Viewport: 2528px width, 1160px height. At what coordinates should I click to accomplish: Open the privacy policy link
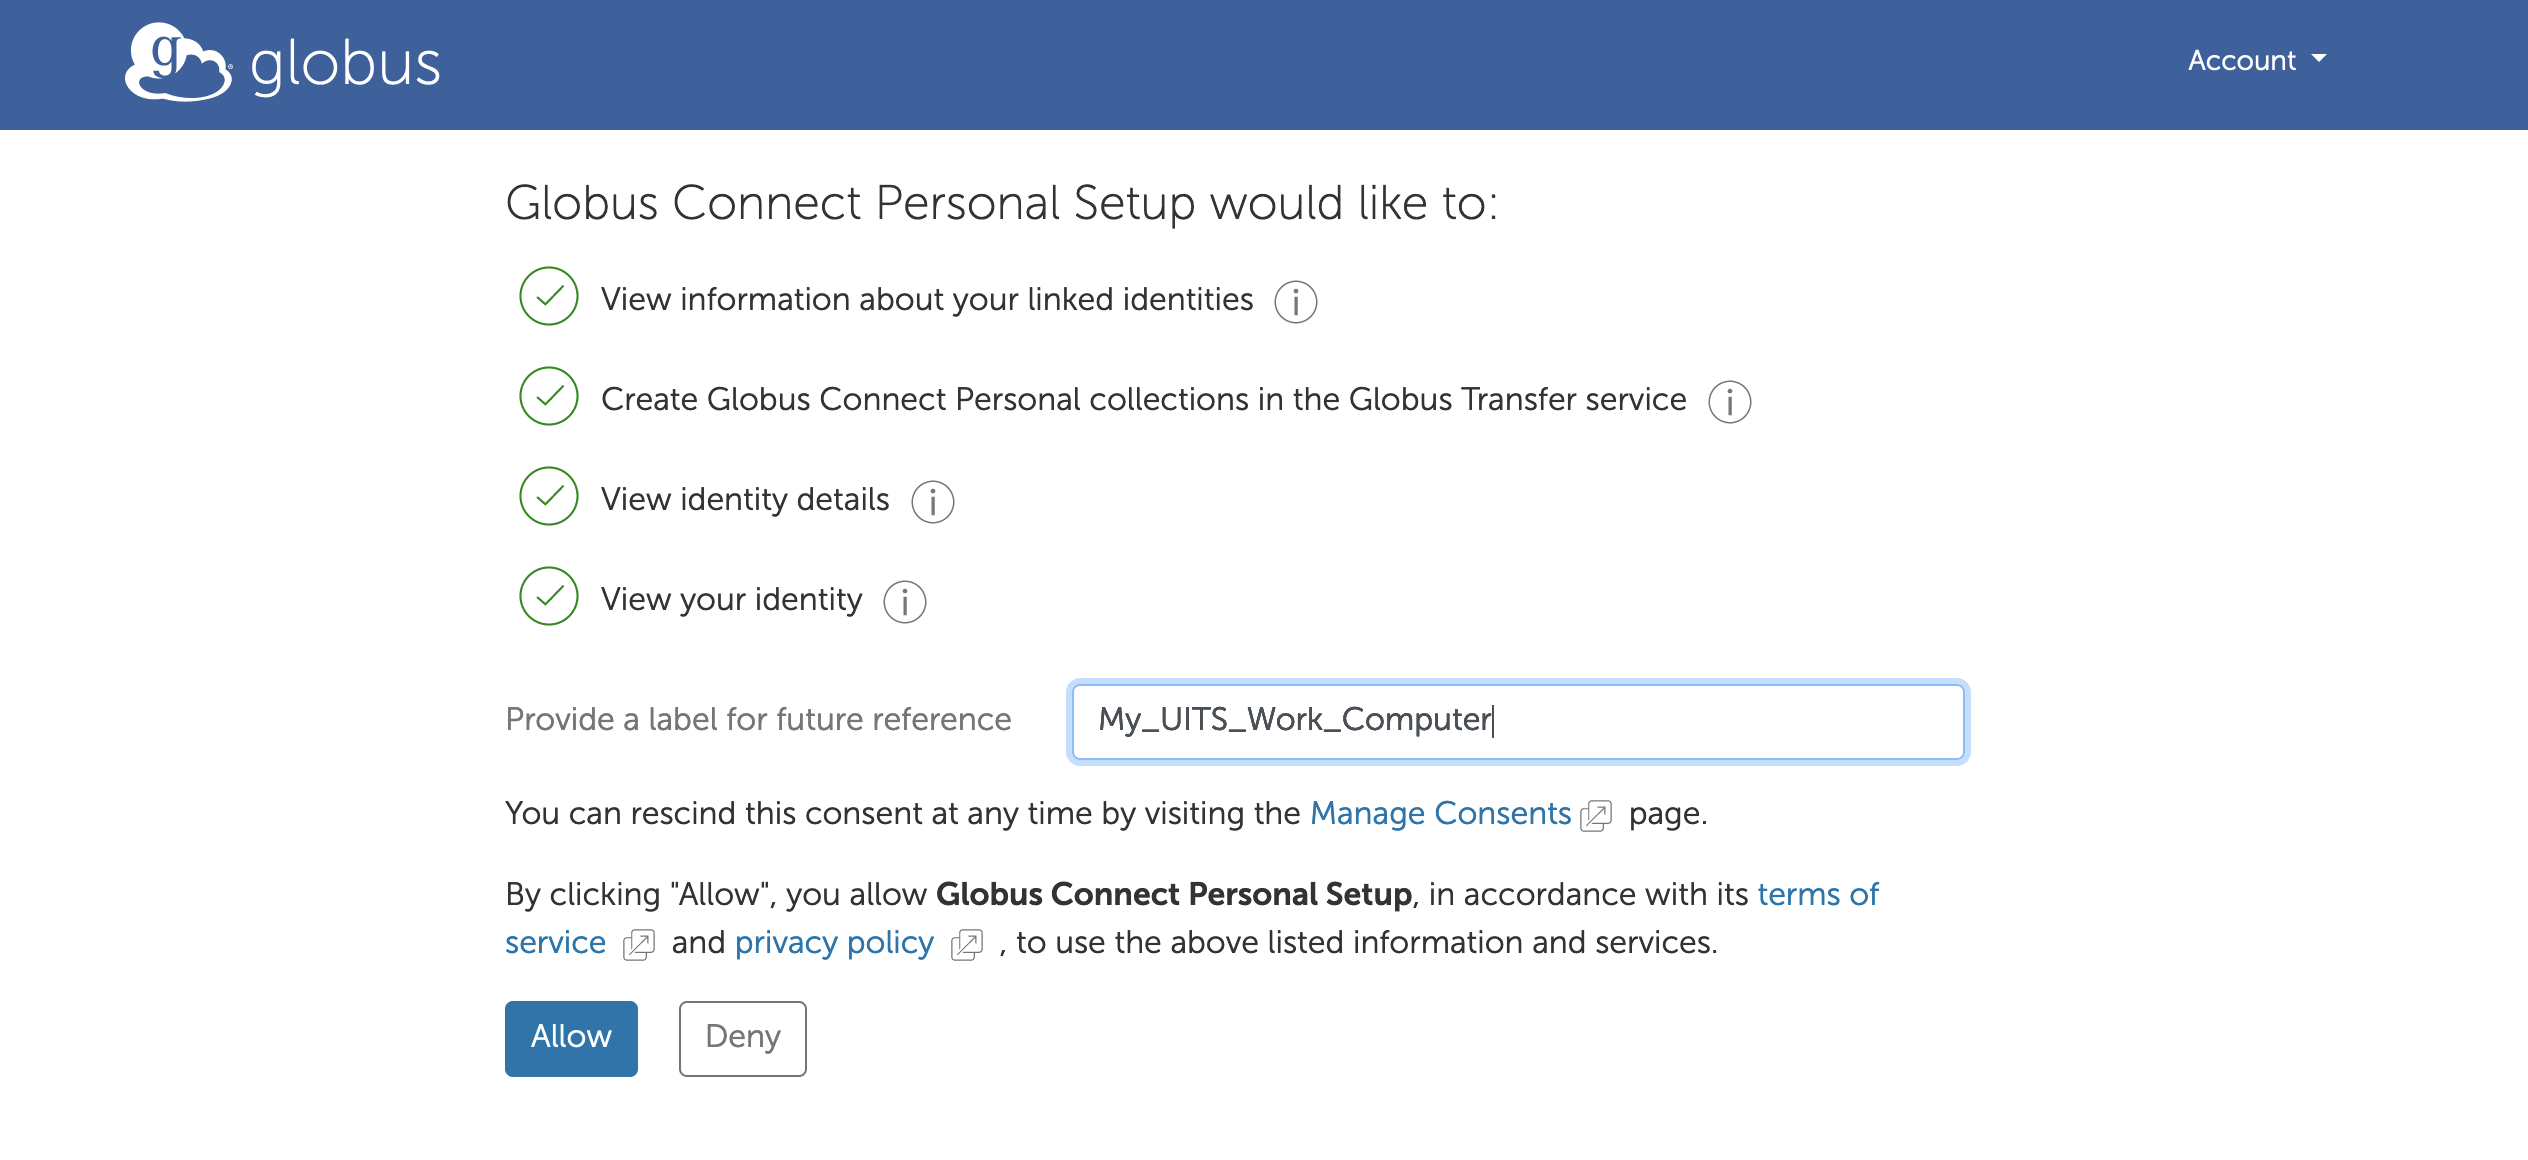834,942
